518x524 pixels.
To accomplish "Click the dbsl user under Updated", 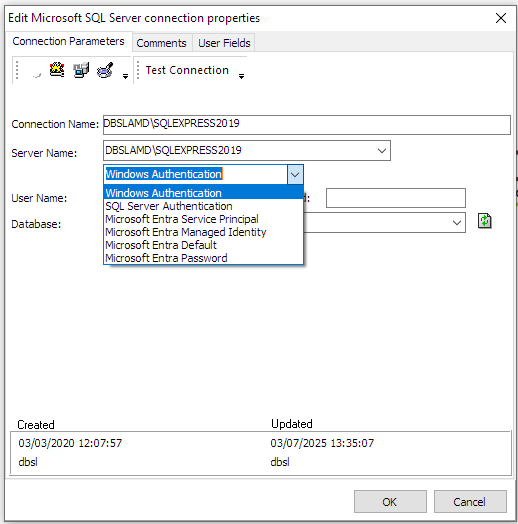I will click(280, 462).
